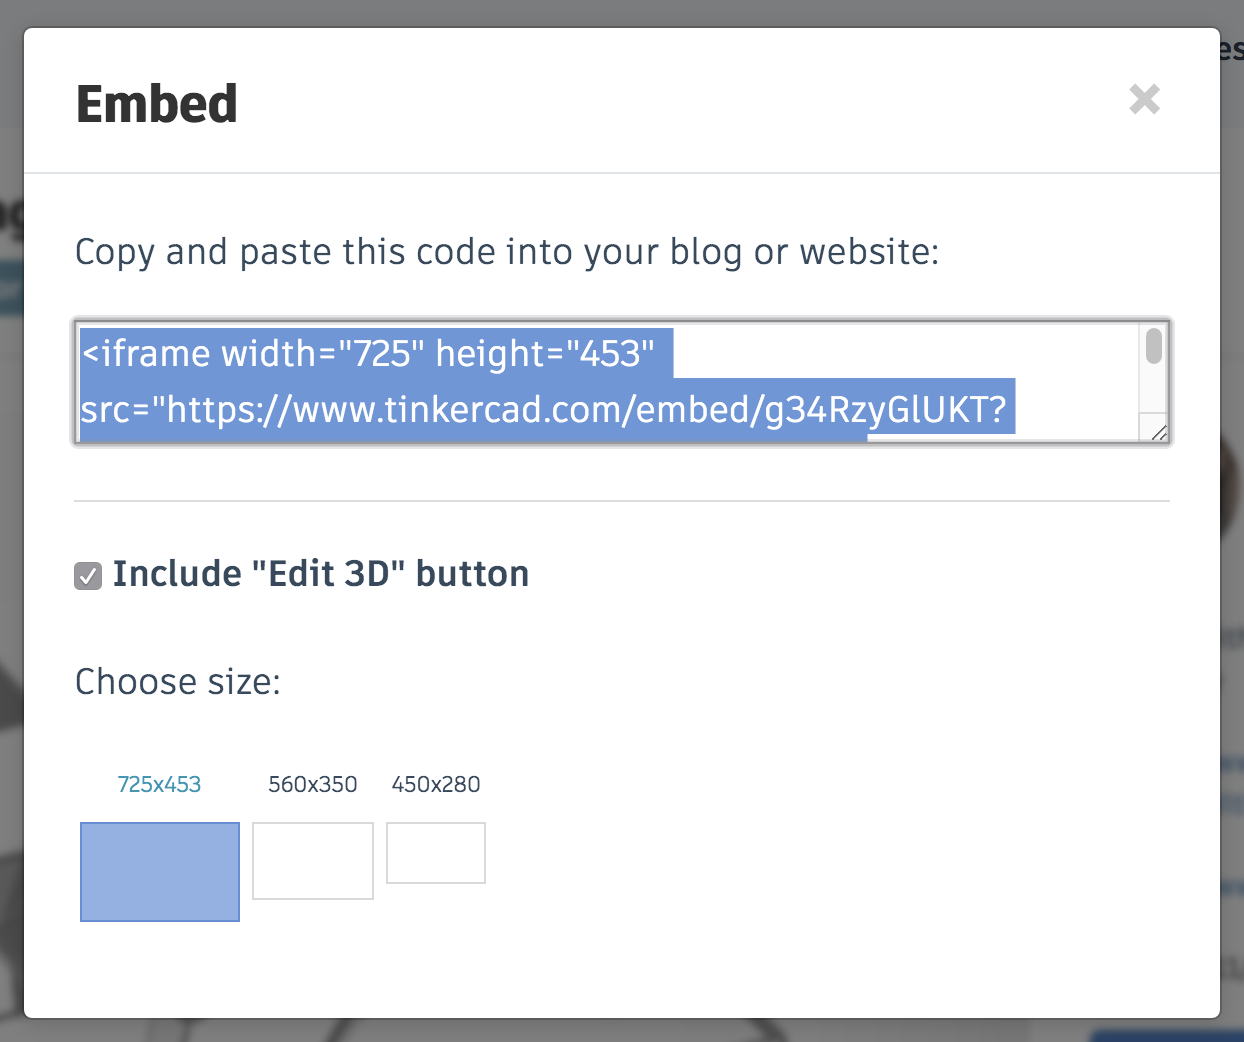Click the height="453" attribute in the code
Screen dimensions: 1244x1042
tap(550, 353)
